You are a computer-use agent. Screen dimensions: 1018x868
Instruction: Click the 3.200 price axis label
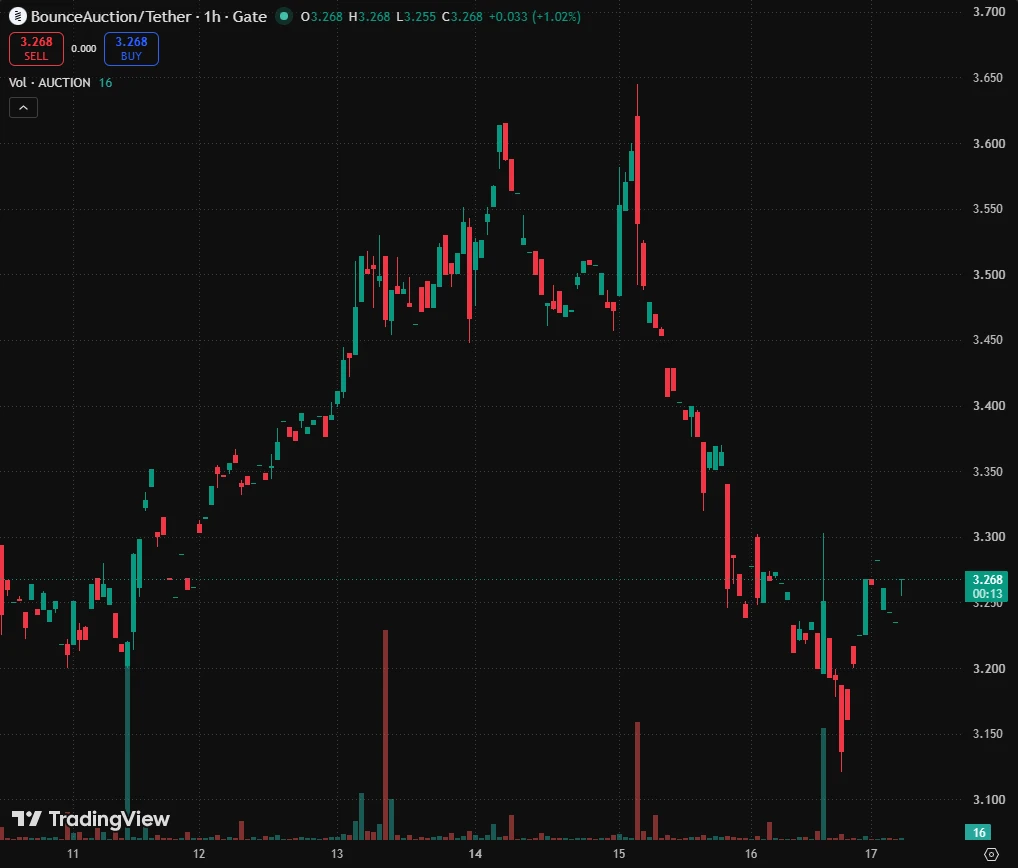[989, 669]
